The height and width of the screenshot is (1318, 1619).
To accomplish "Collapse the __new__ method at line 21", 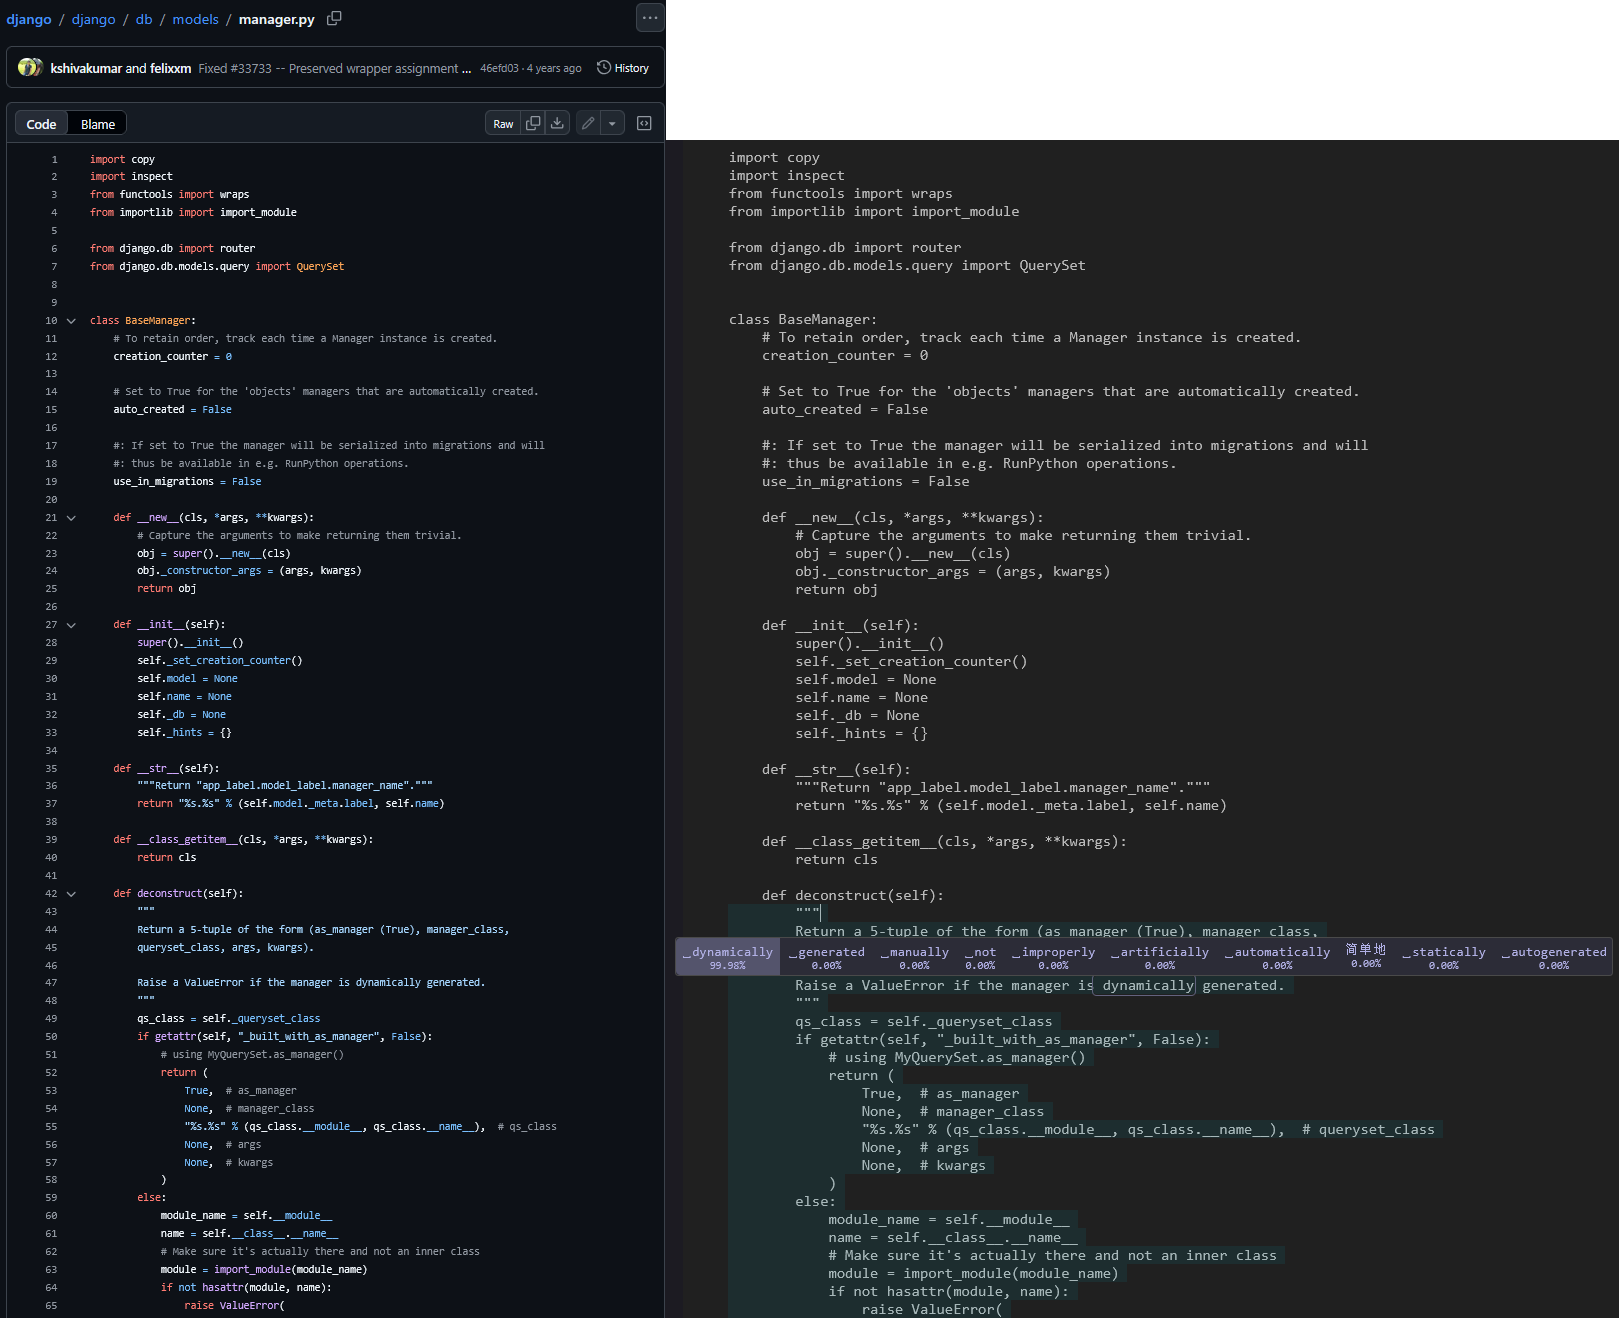I will click(x=71, y=518).
